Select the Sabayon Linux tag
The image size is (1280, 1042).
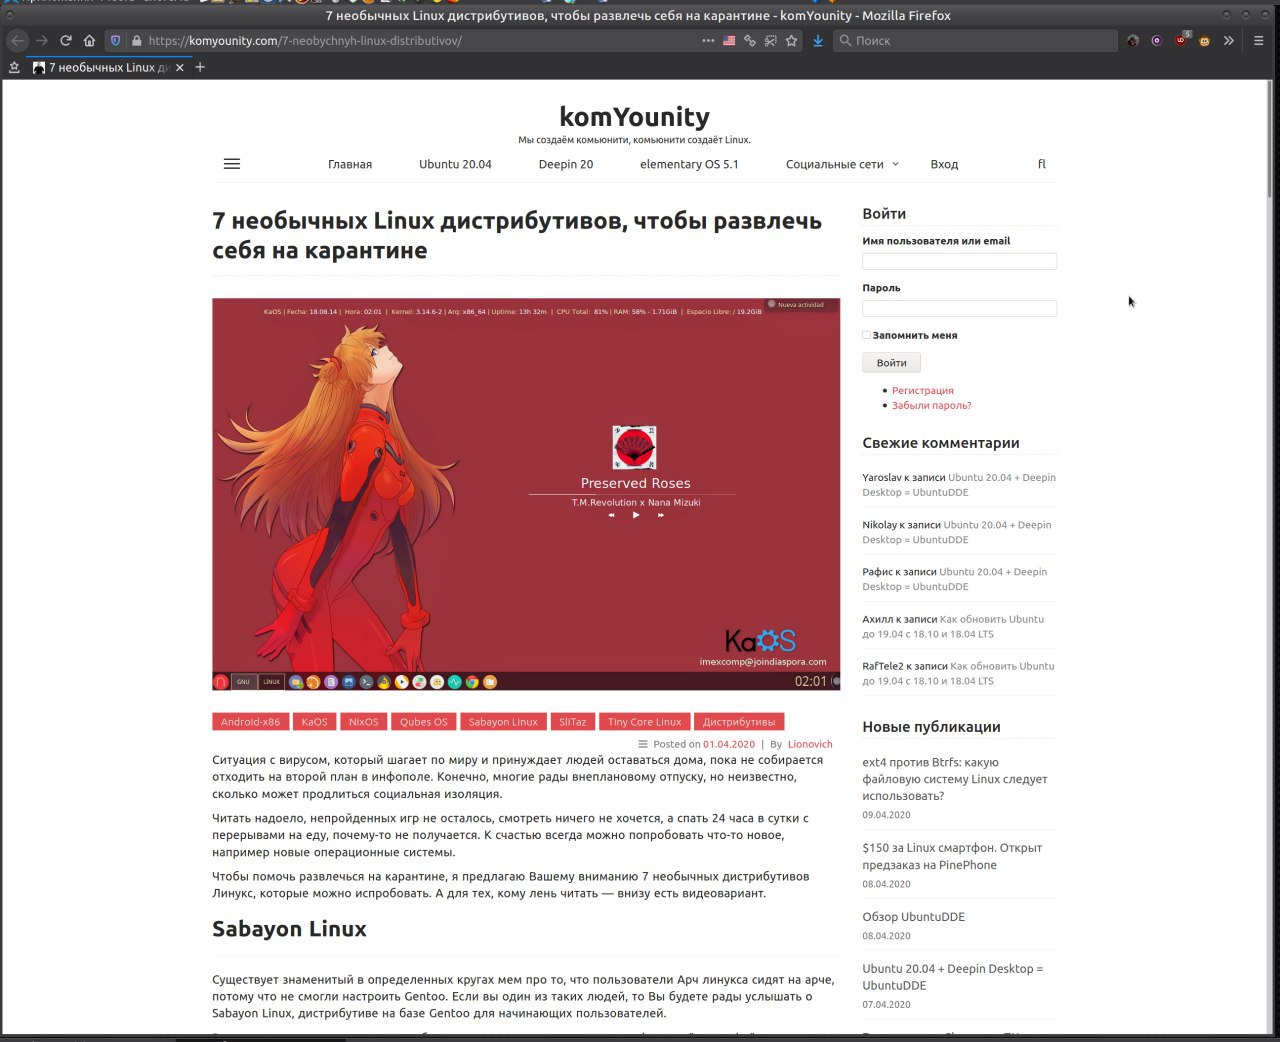[503, 722]
